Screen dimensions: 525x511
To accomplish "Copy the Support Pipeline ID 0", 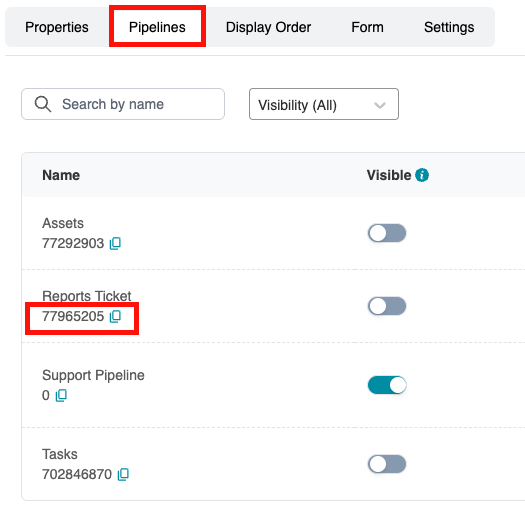I will [61, 395].
